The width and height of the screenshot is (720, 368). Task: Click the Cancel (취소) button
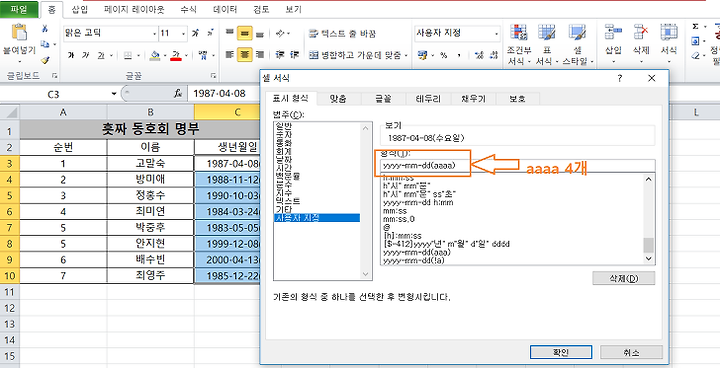pyautogui.click(x=631, y=352)
